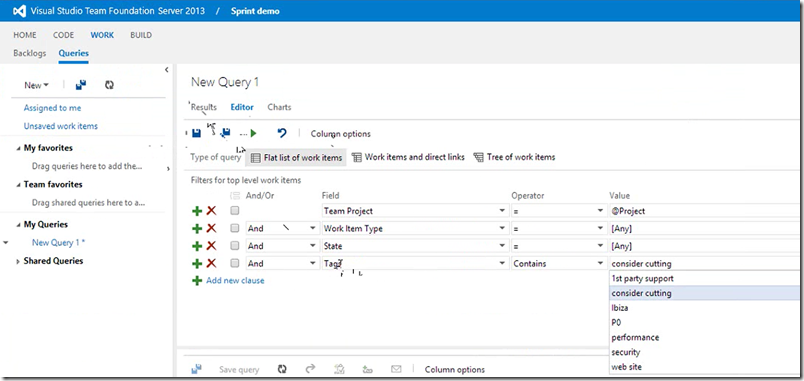Refresh the query list in left pane

[x=109, y=85]
